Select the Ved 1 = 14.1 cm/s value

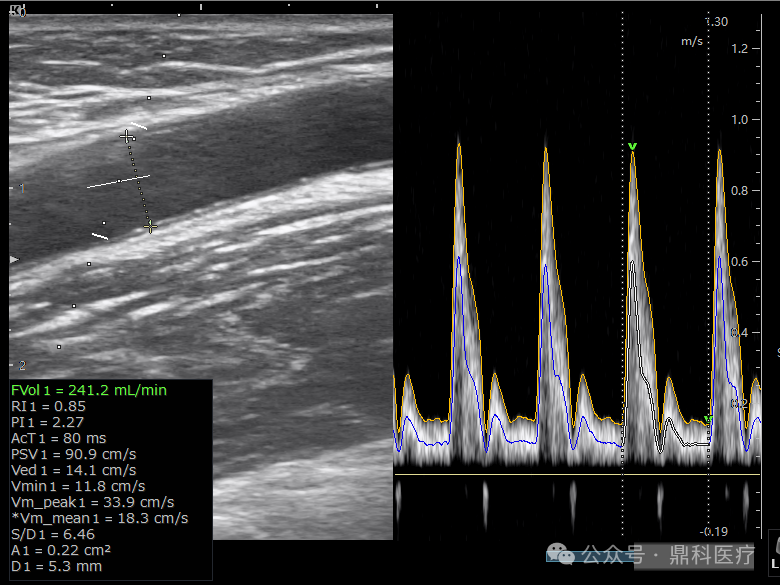(74, 470)
